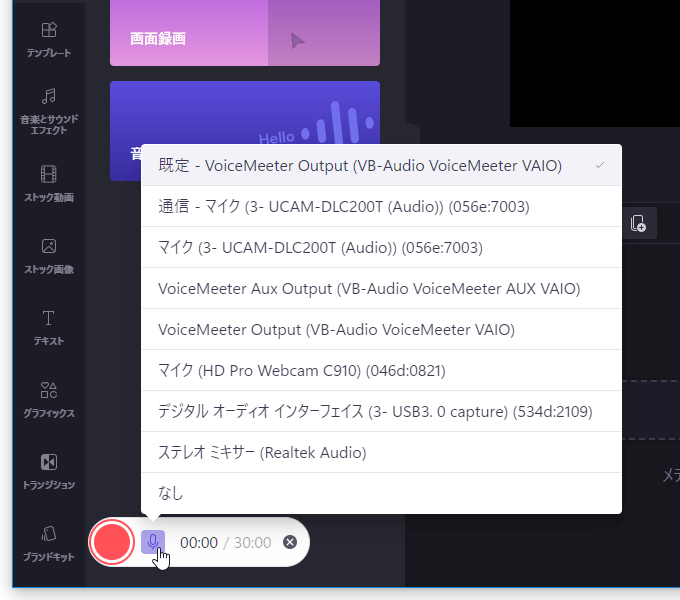
Task: Select なし to disable microphone
Action: point(381,493)
